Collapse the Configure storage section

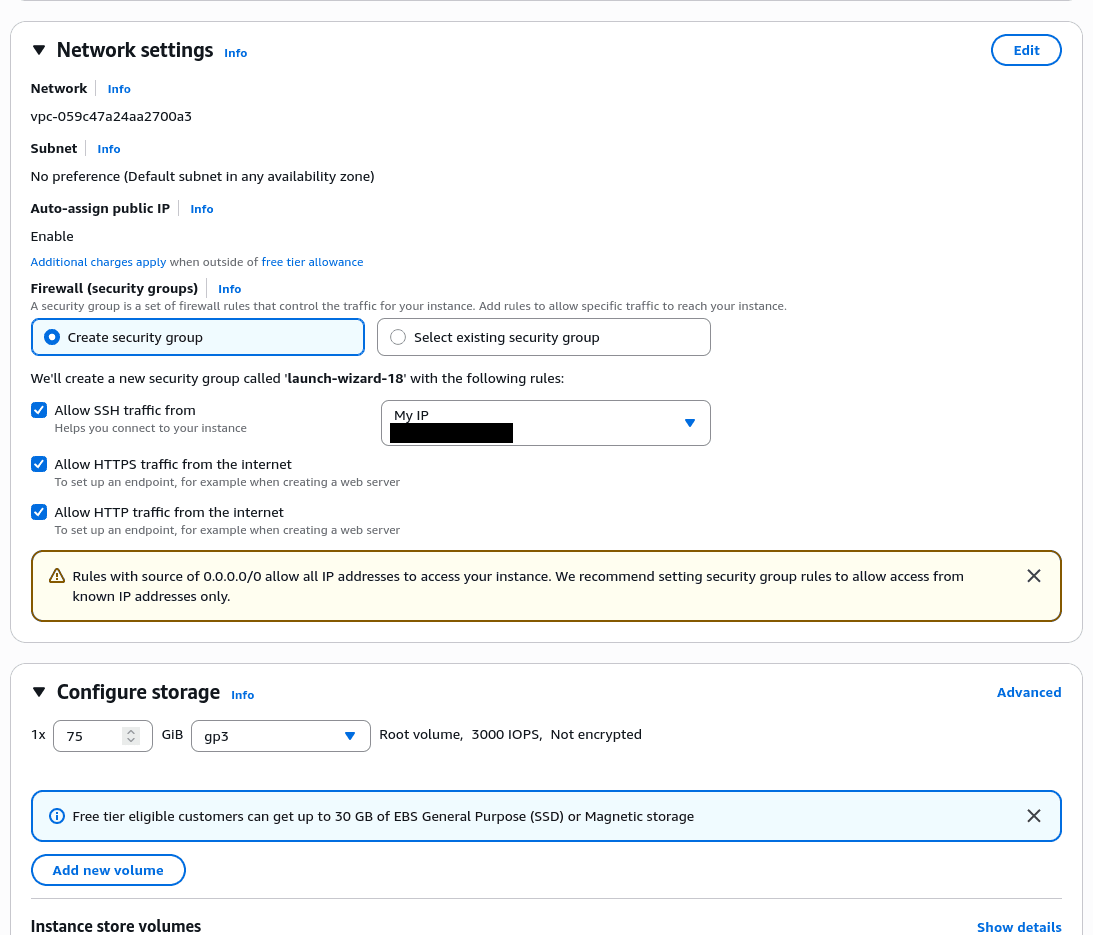[38, 691]
